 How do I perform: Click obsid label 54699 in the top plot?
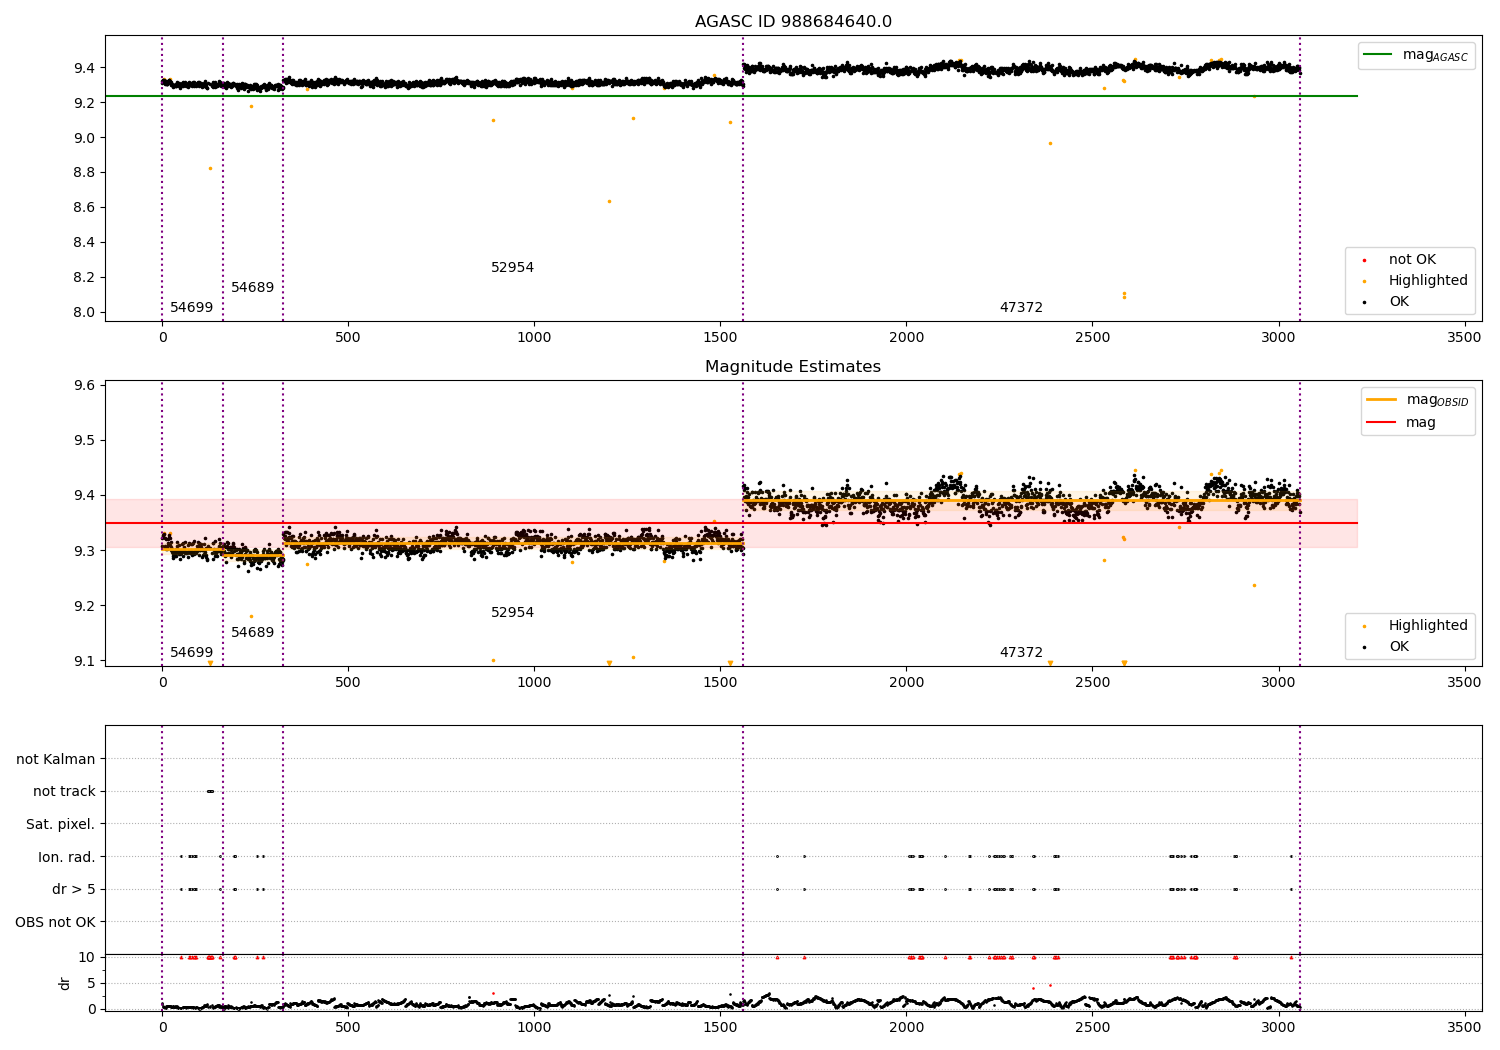(x=191, y=308)
